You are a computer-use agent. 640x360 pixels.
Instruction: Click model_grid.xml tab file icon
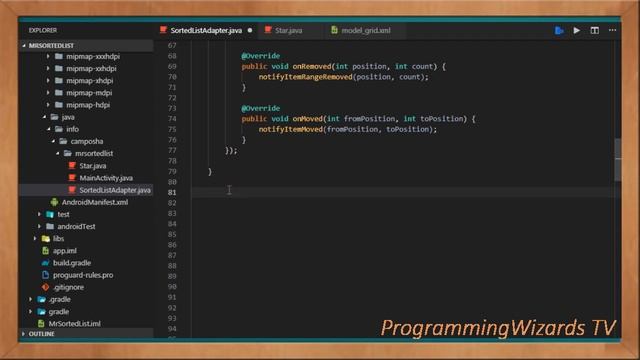(x=334, y=30)
